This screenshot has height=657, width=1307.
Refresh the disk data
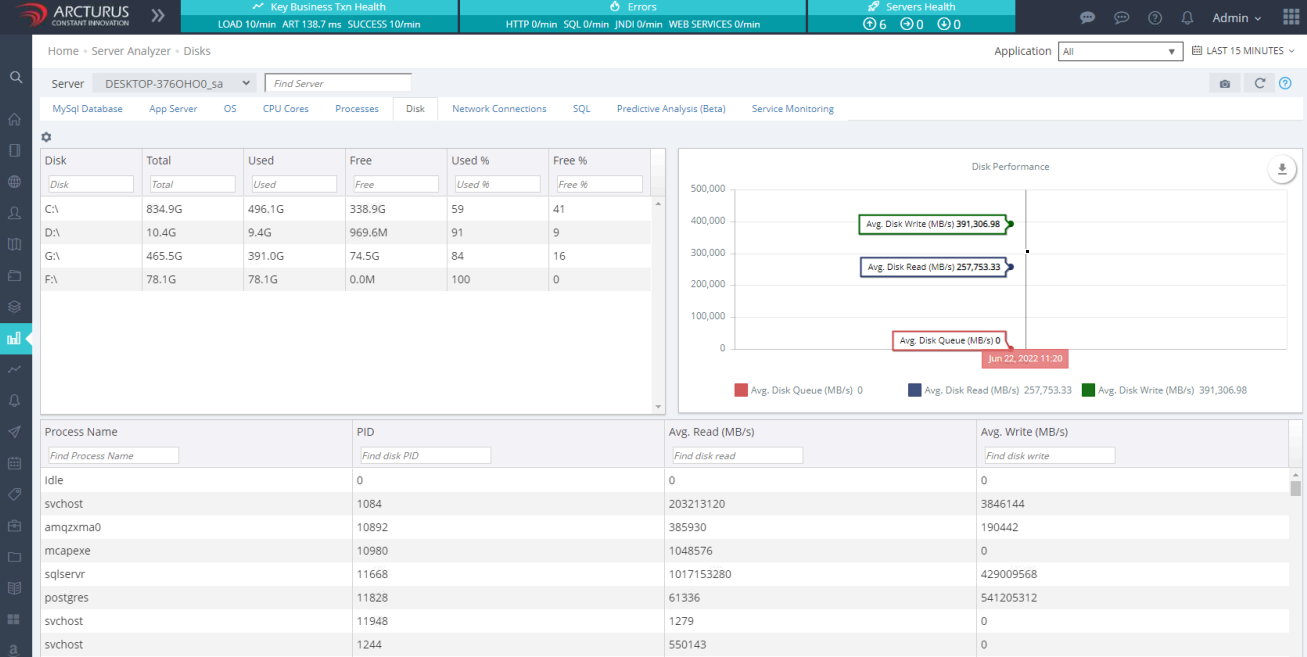coord(1260,84)
